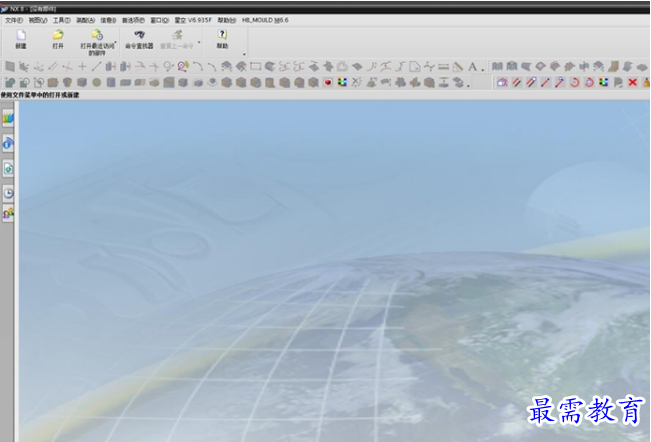
Task: Select the Rectangle outline tool icon
Action: click(255, 66)
